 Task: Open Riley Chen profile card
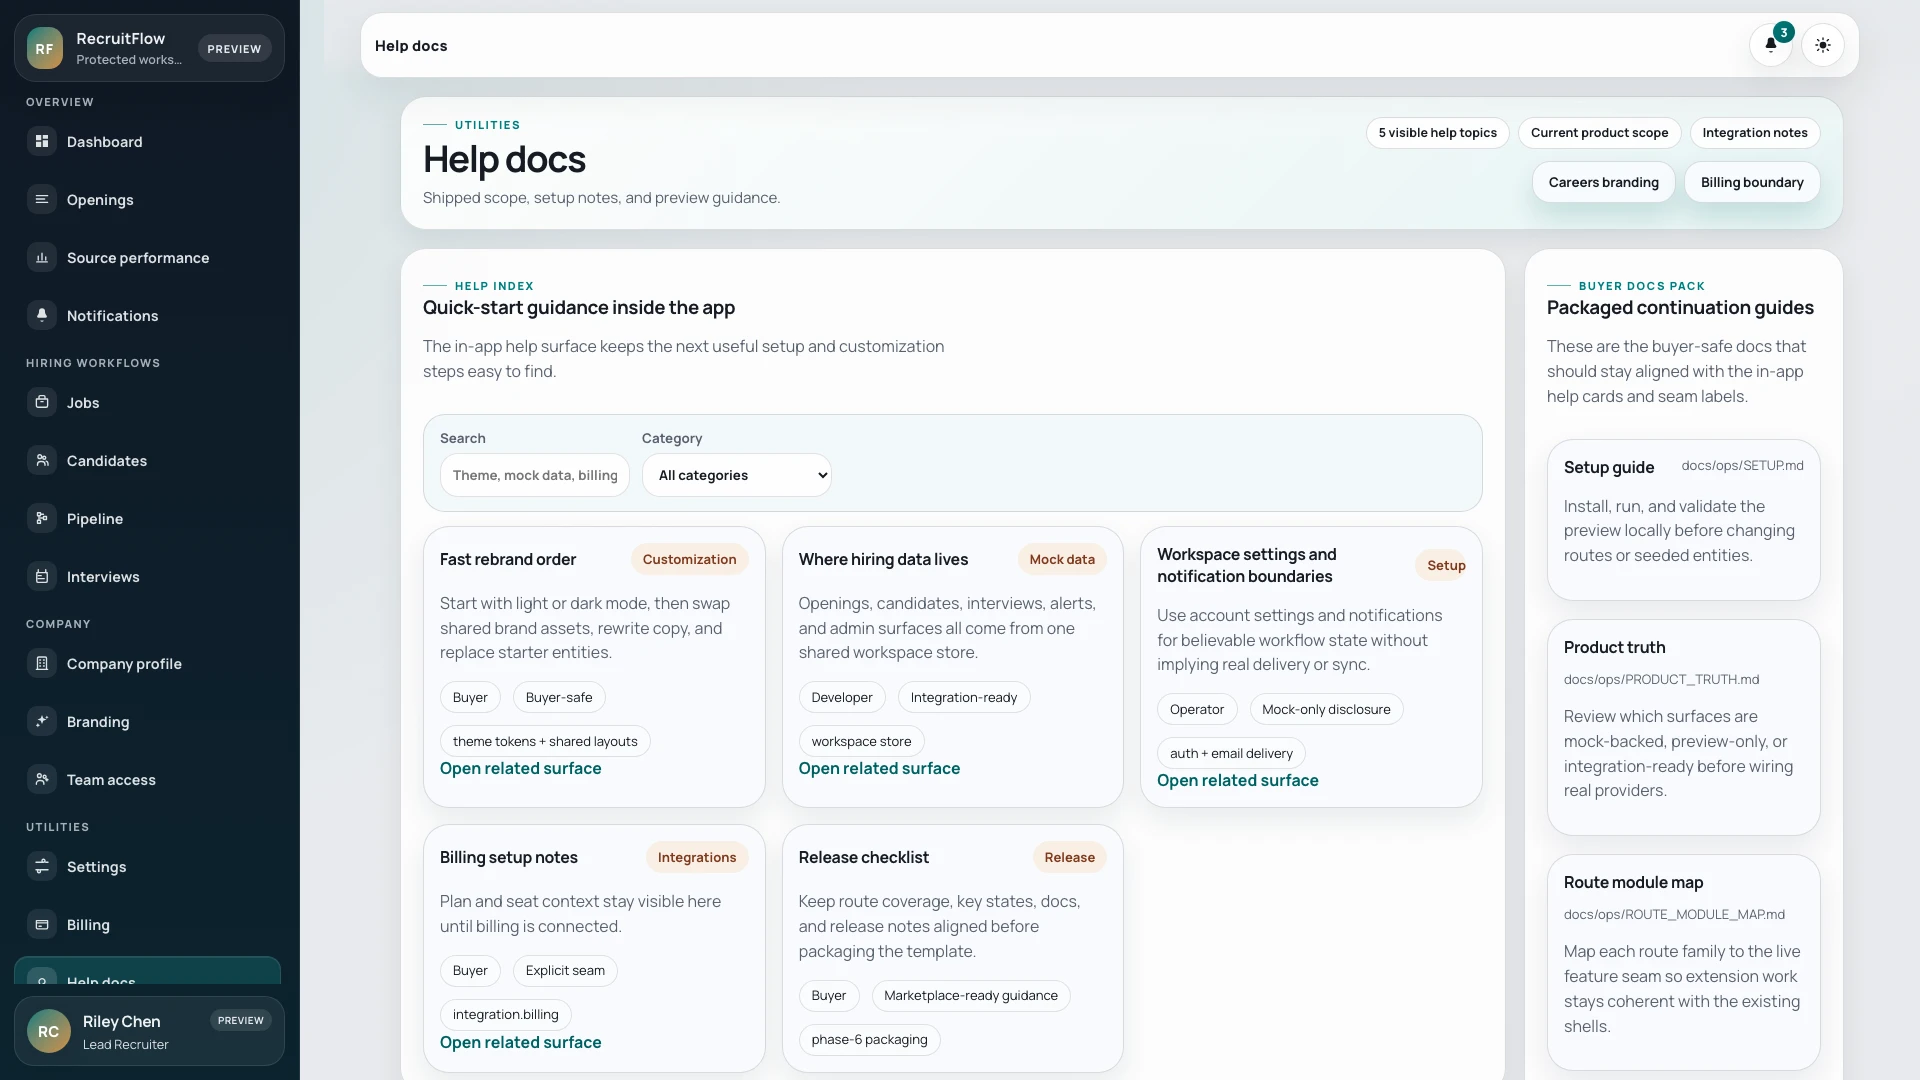[149, 1031]
